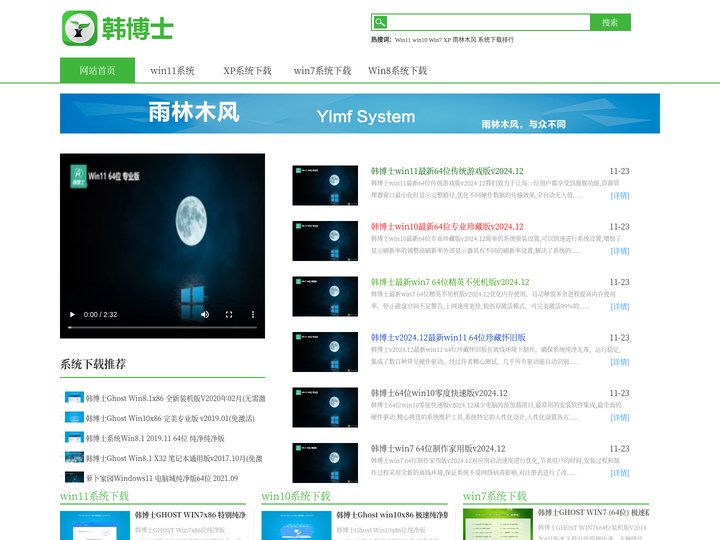The height and width of the screenshot is (540, 720).
Task: Open thumbnail for 最新win11 64位珍藏怀旧版 article
Action: pos(325,352)
